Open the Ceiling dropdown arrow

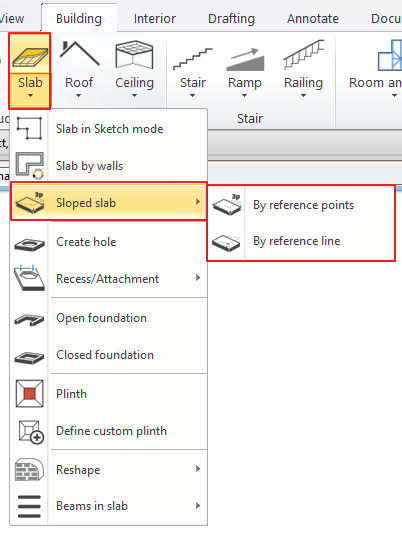click(x=134, y=96)
